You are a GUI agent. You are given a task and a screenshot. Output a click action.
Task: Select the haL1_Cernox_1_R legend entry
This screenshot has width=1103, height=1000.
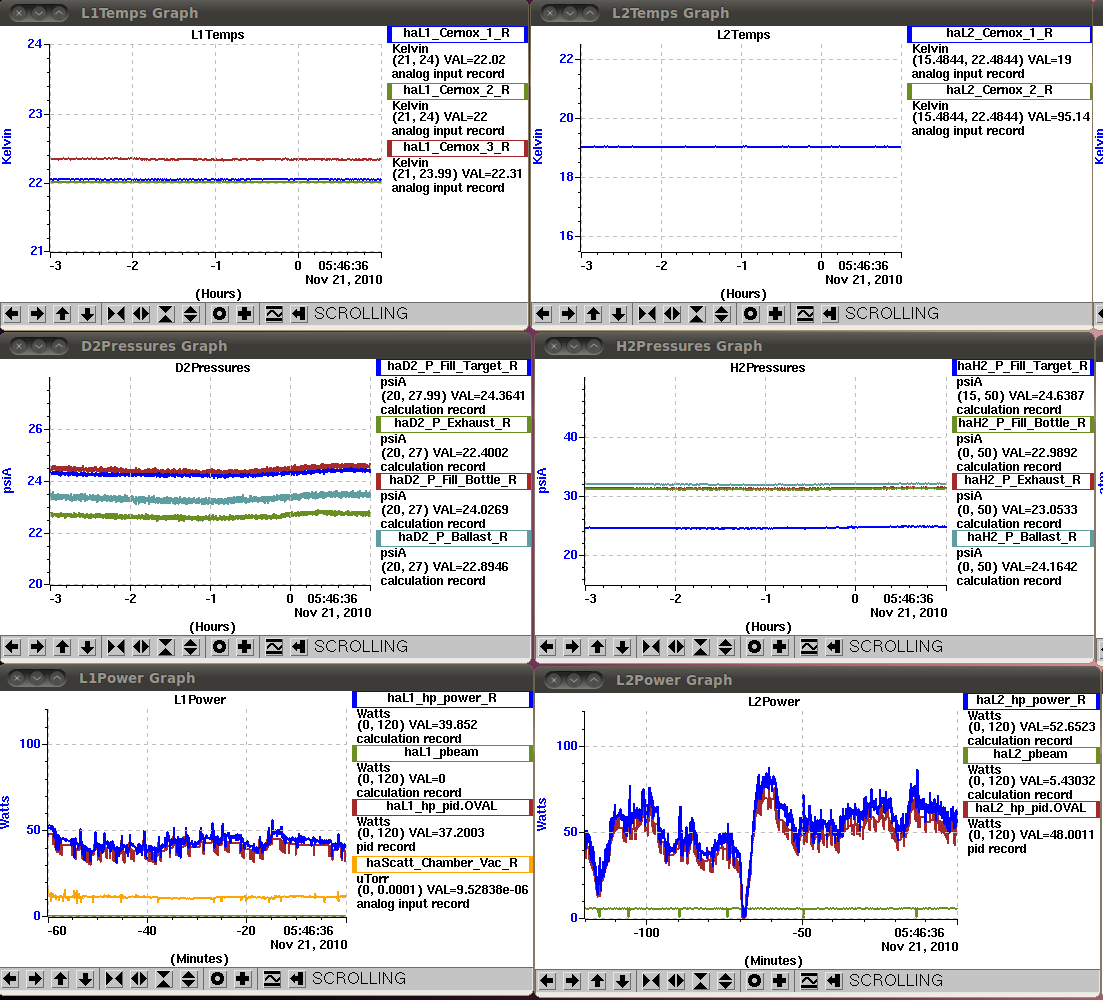coord(457,34)
